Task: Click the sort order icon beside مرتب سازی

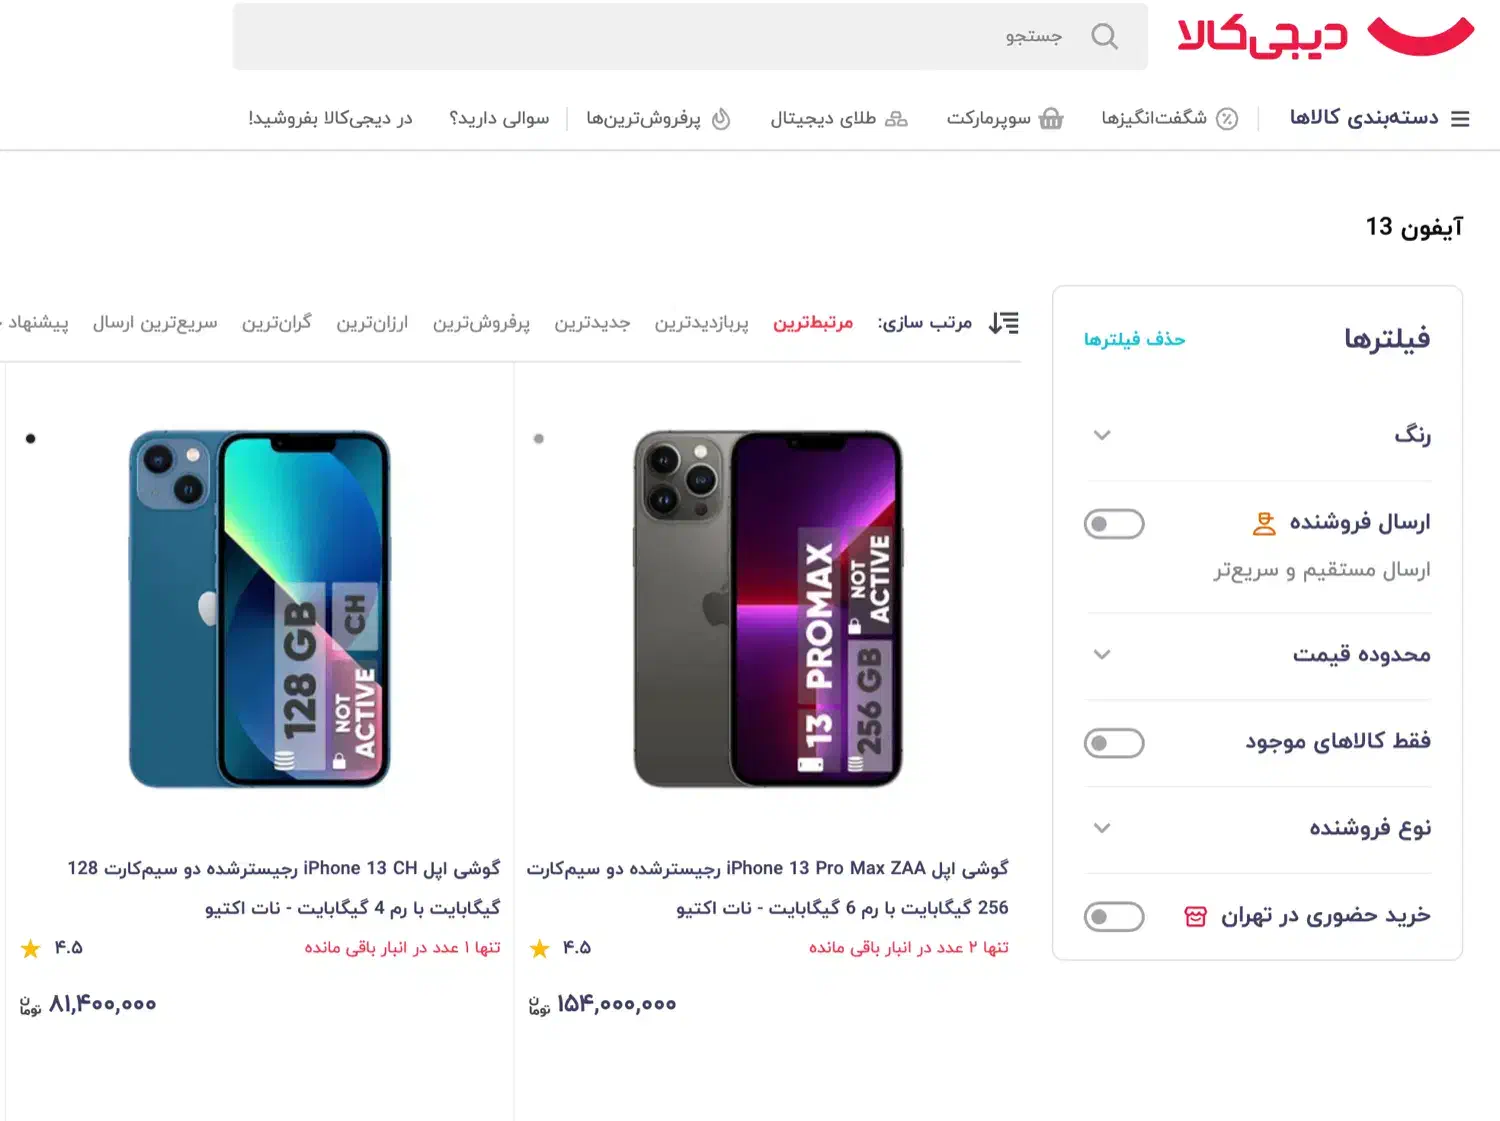Action: coord(1003,323)
